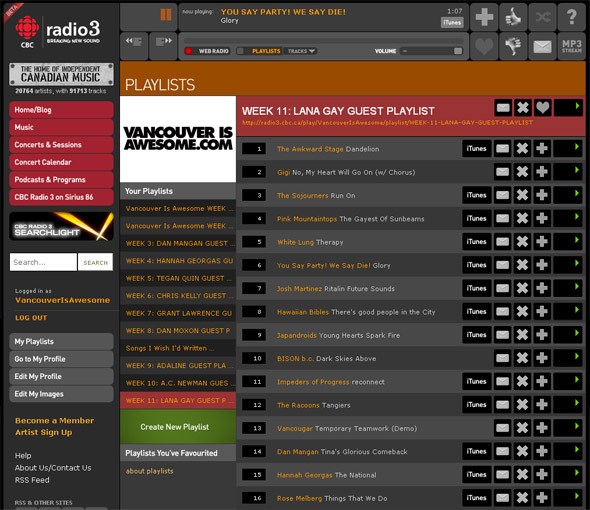The height and width of the screenshot is (510, 590).
Task: Focus the Search text field
Action: [43, 262]
